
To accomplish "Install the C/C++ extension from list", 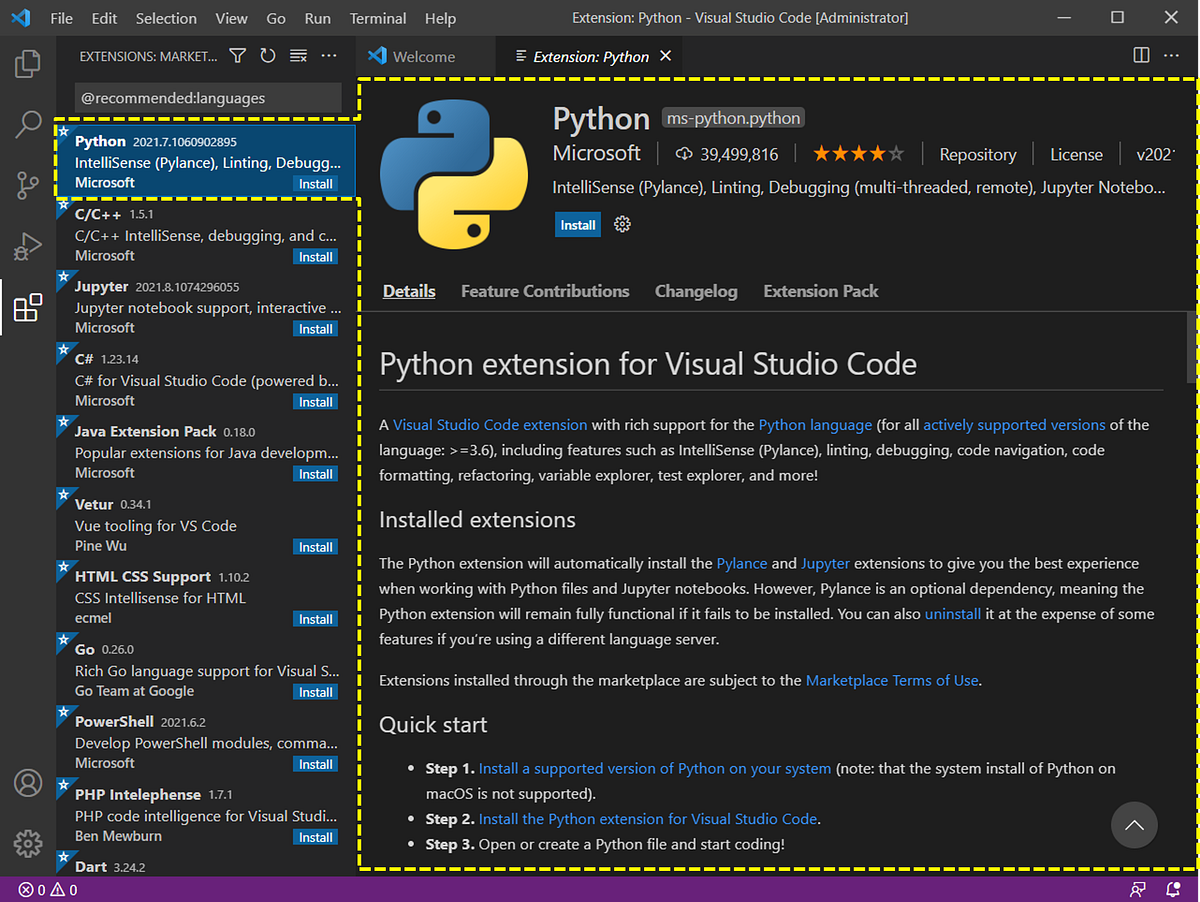I will coord(316,257).
